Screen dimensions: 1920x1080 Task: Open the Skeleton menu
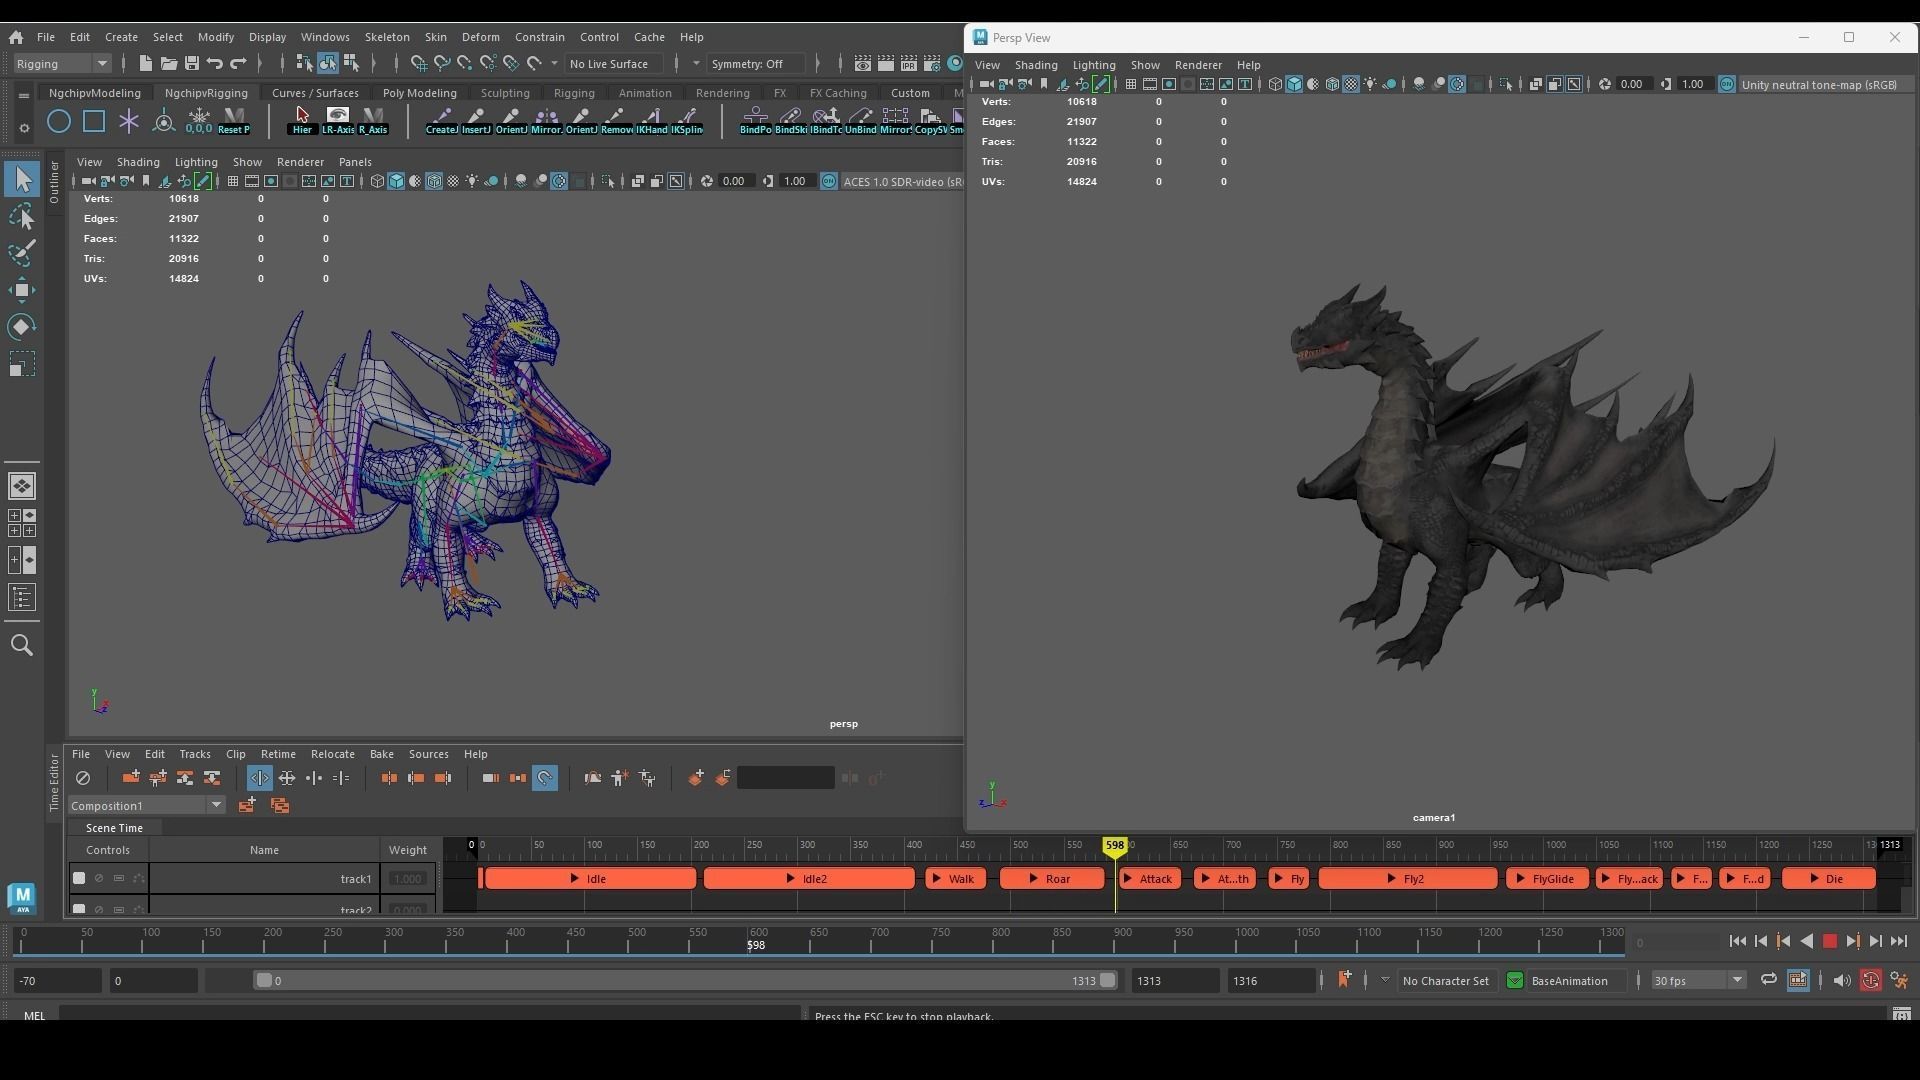386,37
